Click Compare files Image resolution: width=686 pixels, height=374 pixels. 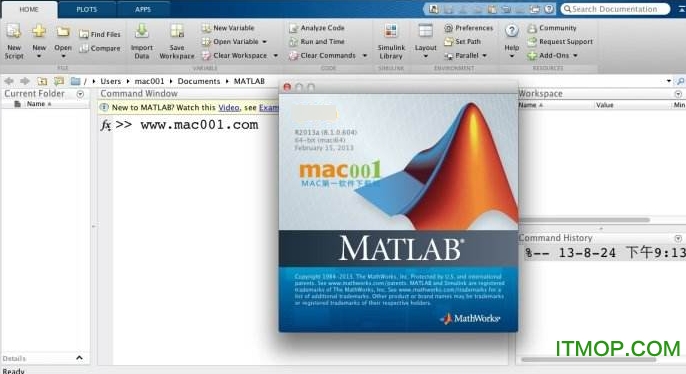click(100, 48)
